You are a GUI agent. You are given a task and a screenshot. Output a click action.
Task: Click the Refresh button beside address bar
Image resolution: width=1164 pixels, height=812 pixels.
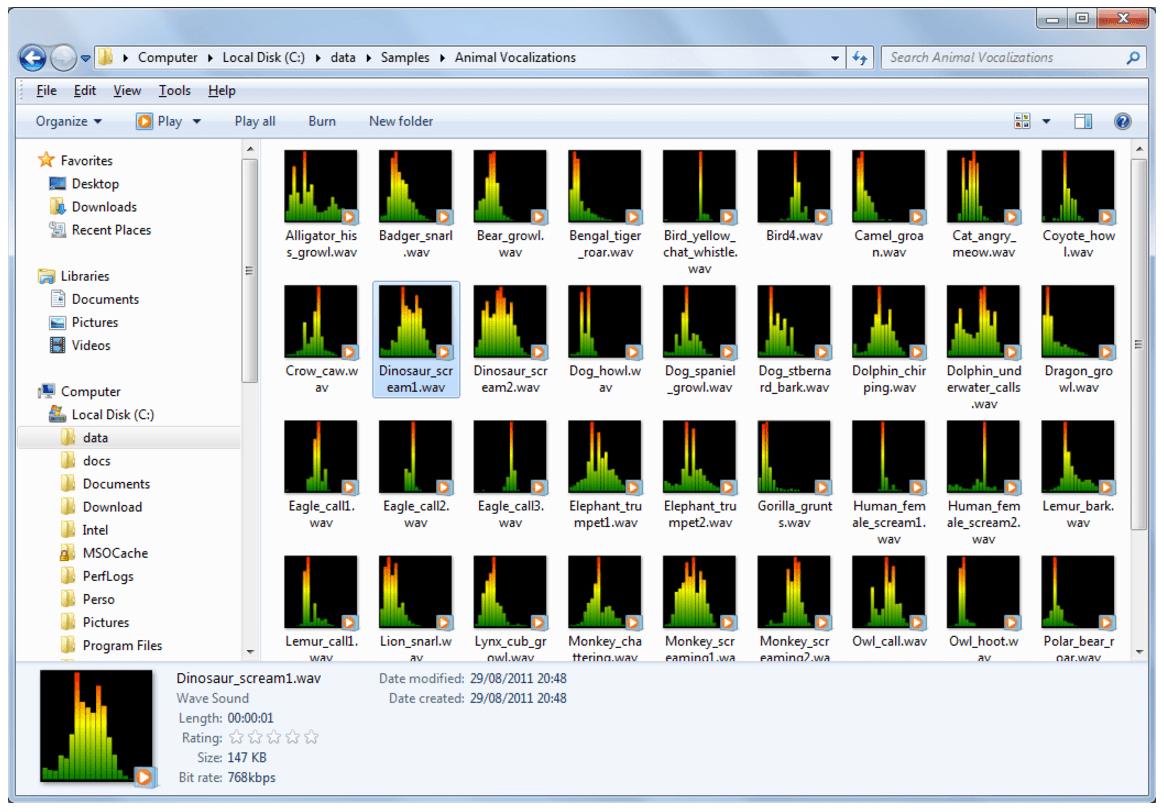tap(860, 58)
